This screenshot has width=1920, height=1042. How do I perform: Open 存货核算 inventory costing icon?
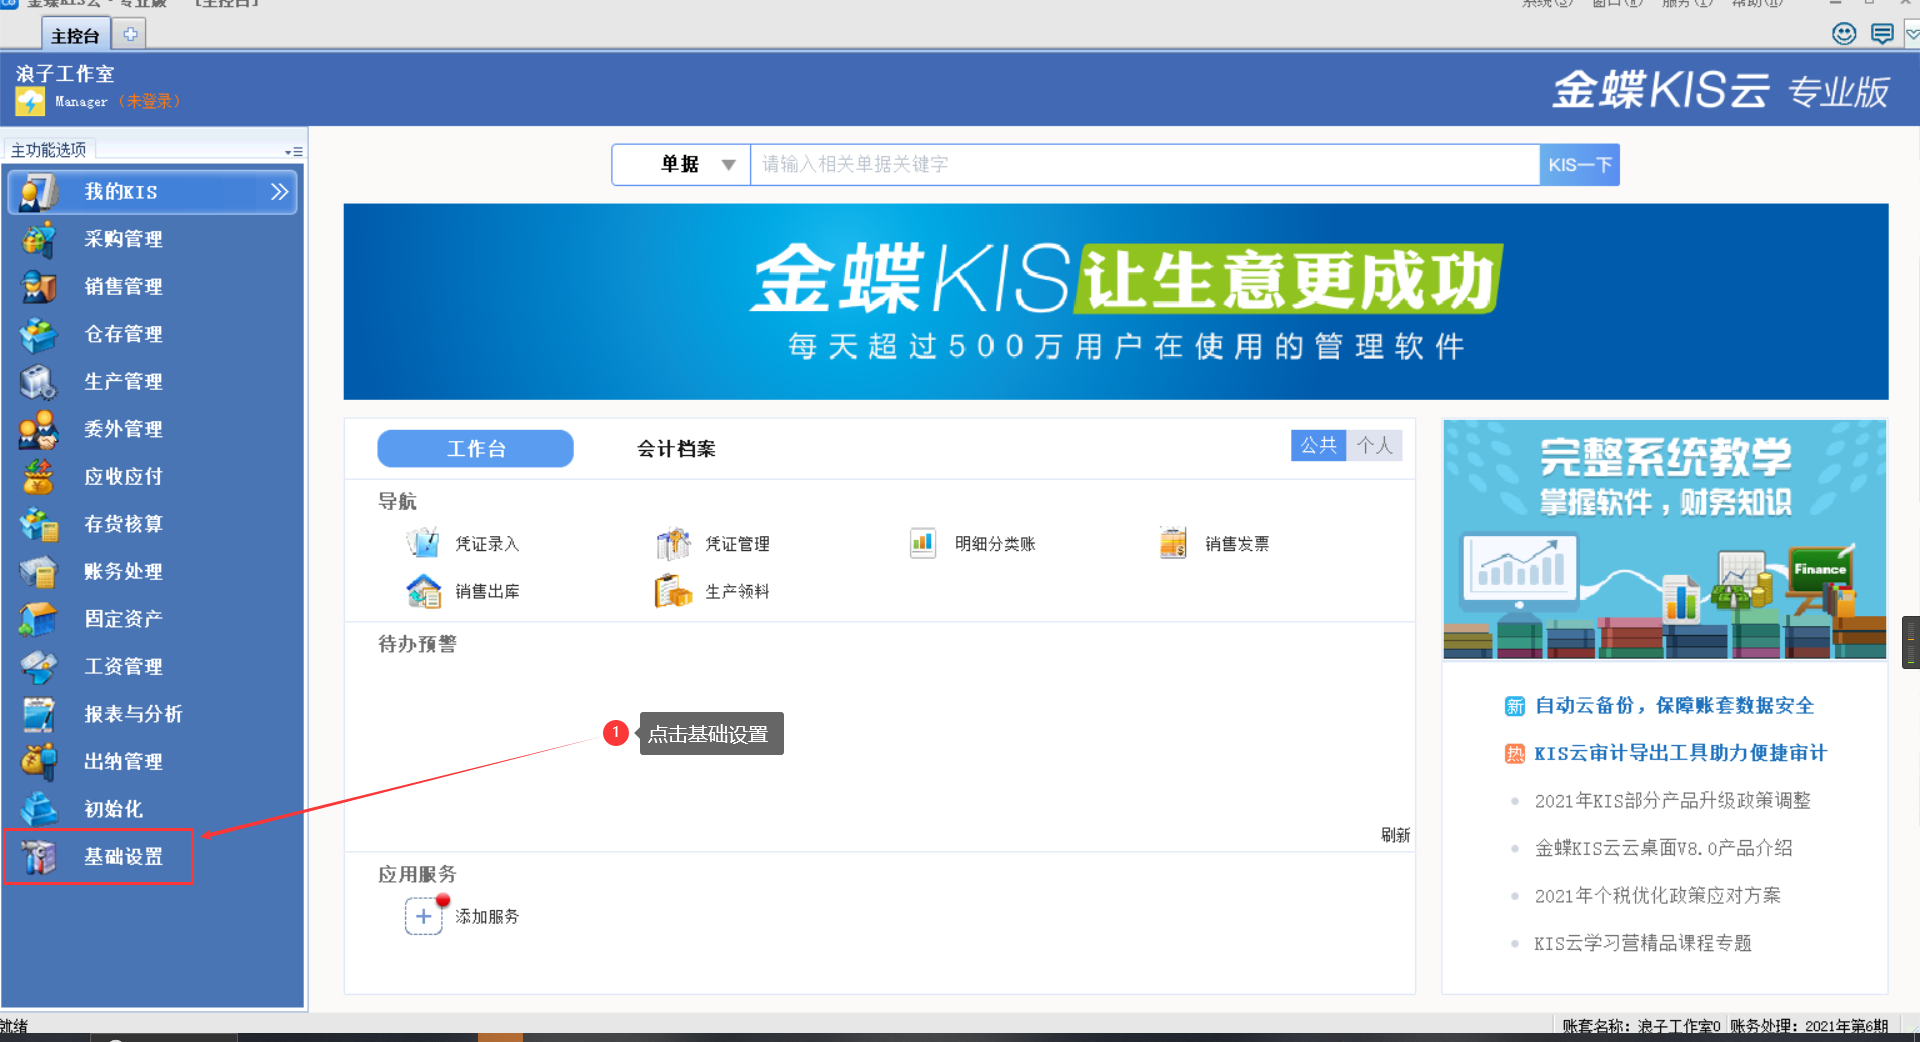(38, 524)
